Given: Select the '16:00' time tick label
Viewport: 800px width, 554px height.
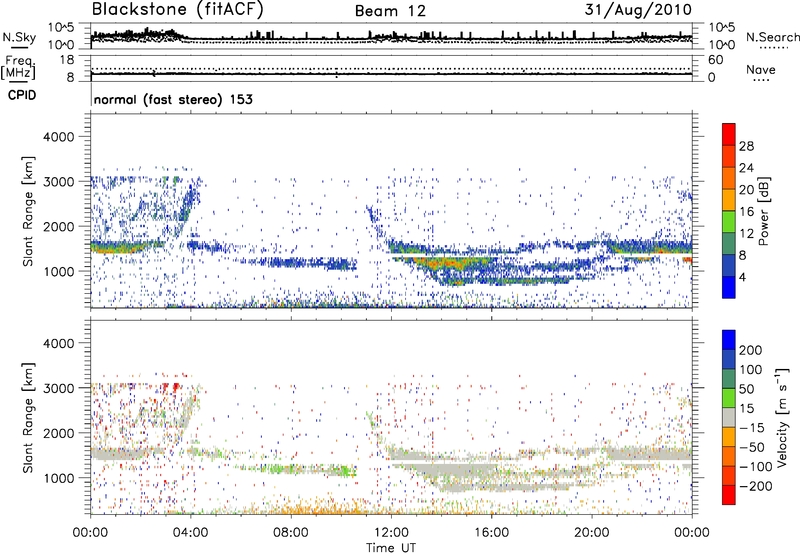Looking at the screenshot, I should point(492,533).
